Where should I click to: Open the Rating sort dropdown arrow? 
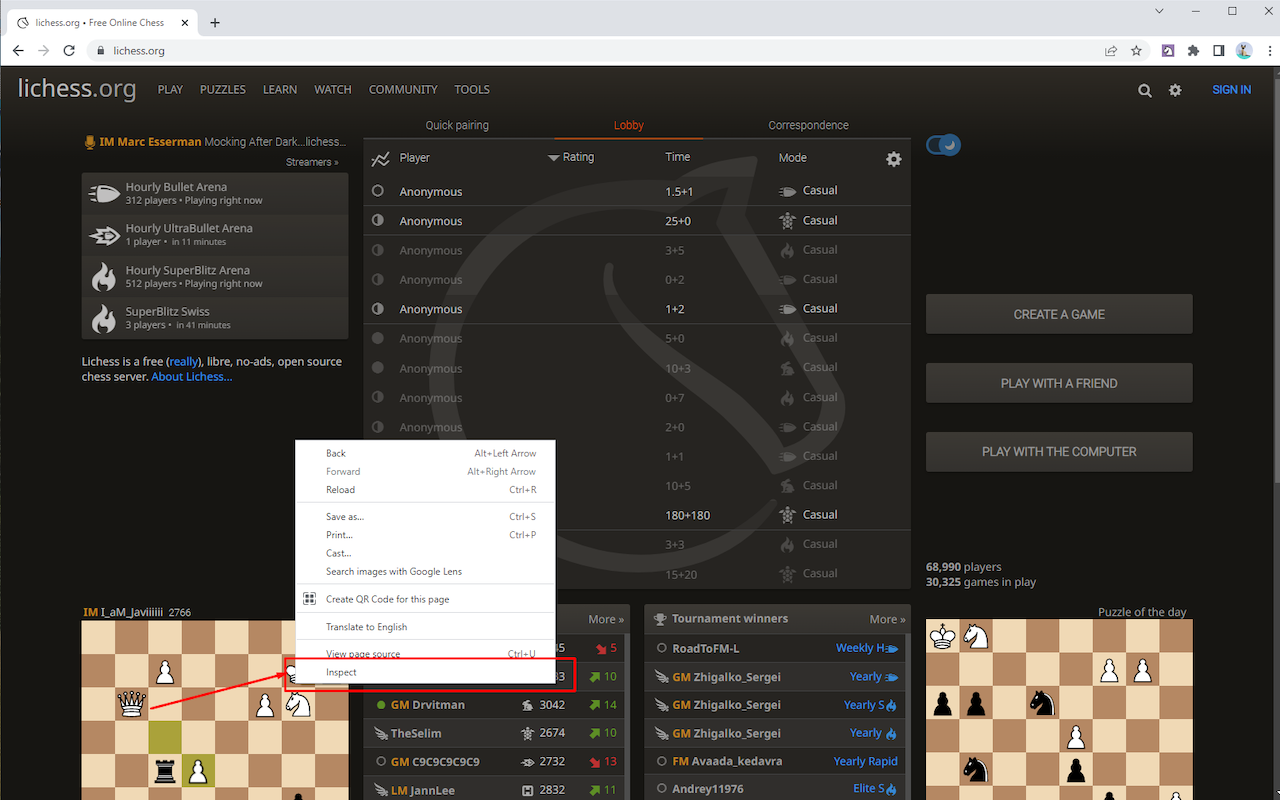552,157
